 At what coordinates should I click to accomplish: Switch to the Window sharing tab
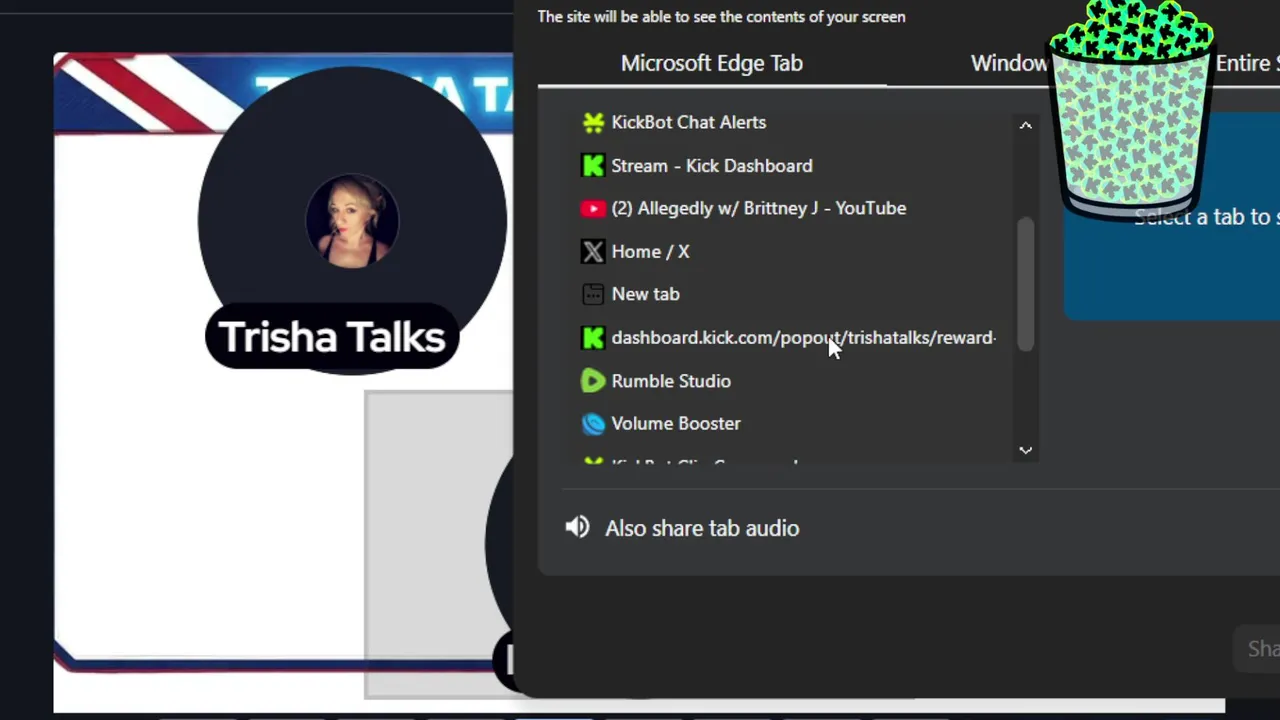pos(1009,63)
